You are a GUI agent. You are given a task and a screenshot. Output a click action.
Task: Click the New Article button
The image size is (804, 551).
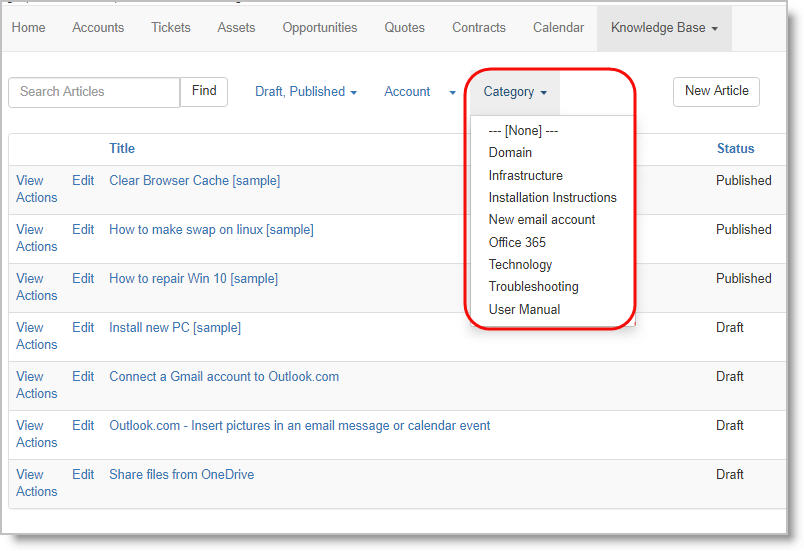pos(716,91)
